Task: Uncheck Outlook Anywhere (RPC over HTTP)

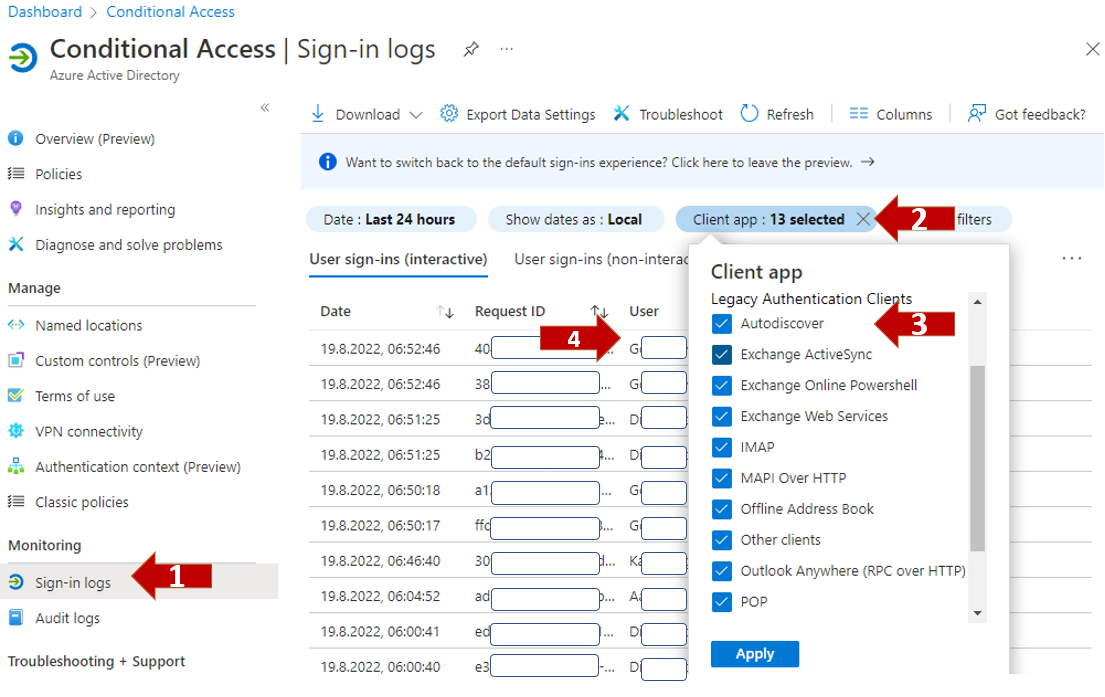Action: coord(722,571)
